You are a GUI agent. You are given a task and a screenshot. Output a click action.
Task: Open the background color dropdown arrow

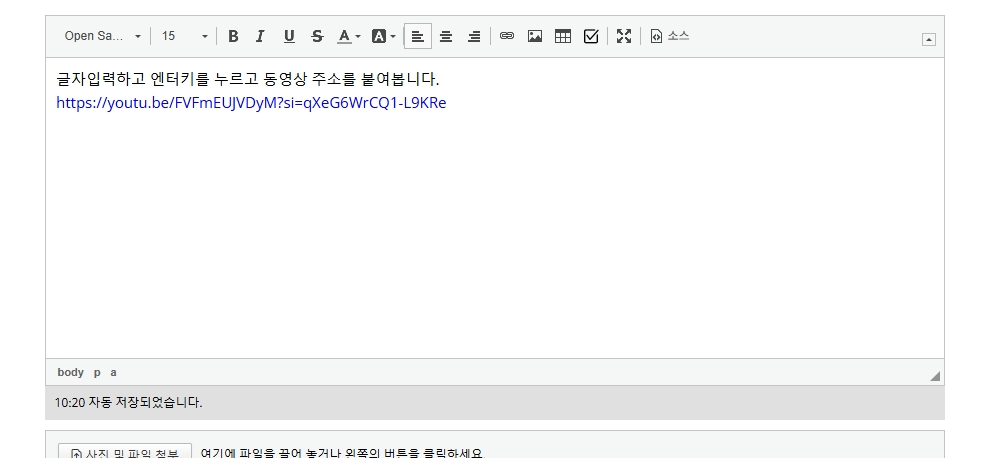(x=393, y=36)
